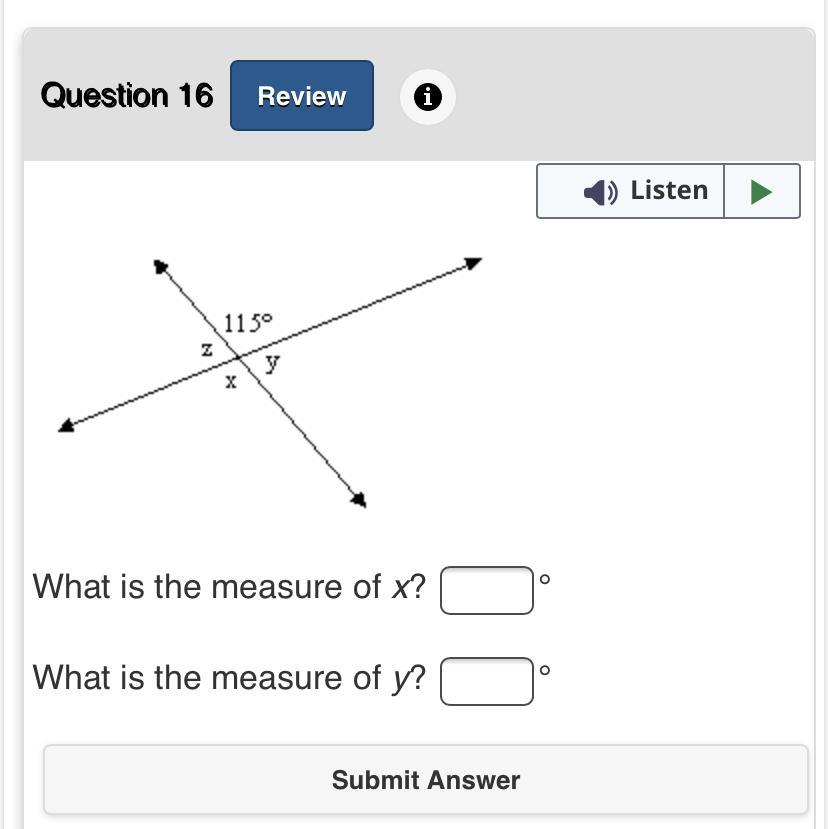Click the upper-right arrowhead of the diagram
The image size is (828, 829).
click(473, 263)
